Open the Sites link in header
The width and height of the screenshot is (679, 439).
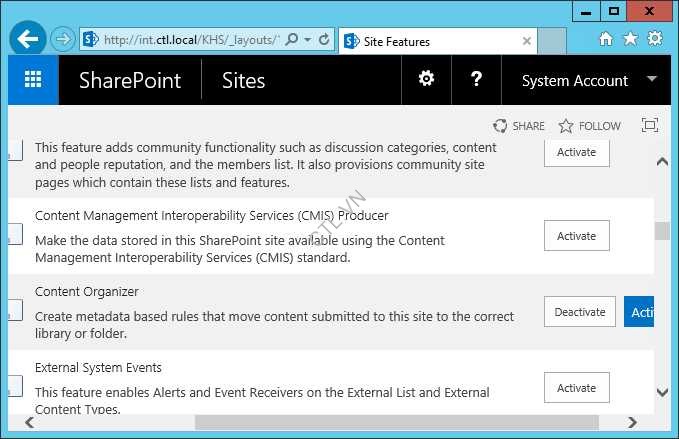[x=243, y=80]
